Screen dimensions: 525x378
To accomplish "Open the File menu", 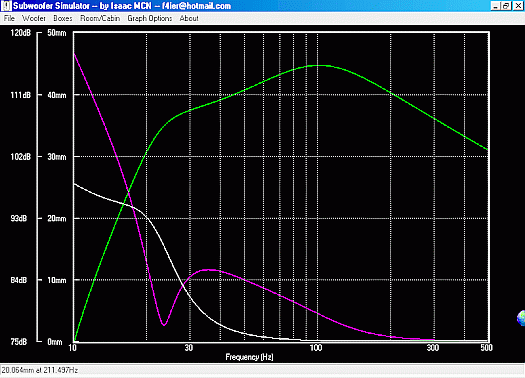I will [9, 18].
